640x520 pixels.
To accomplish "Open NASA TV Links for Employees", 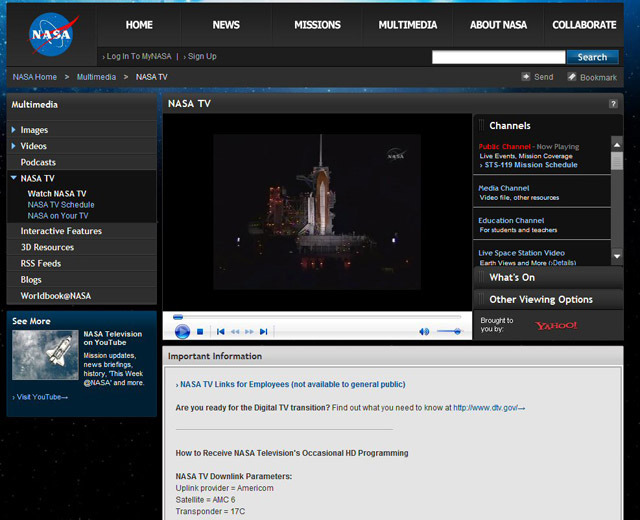I will click(293, 384).
